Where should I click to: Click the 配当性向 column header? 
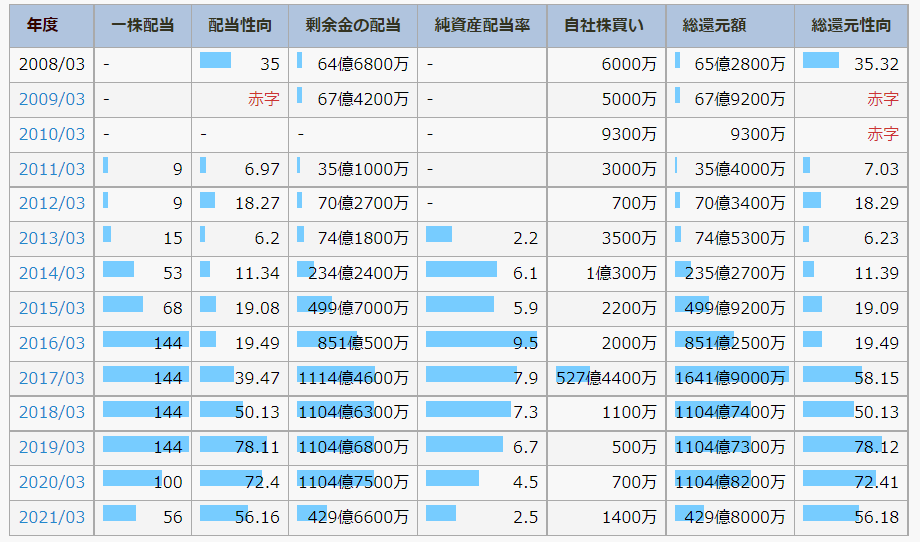[240, 26]
